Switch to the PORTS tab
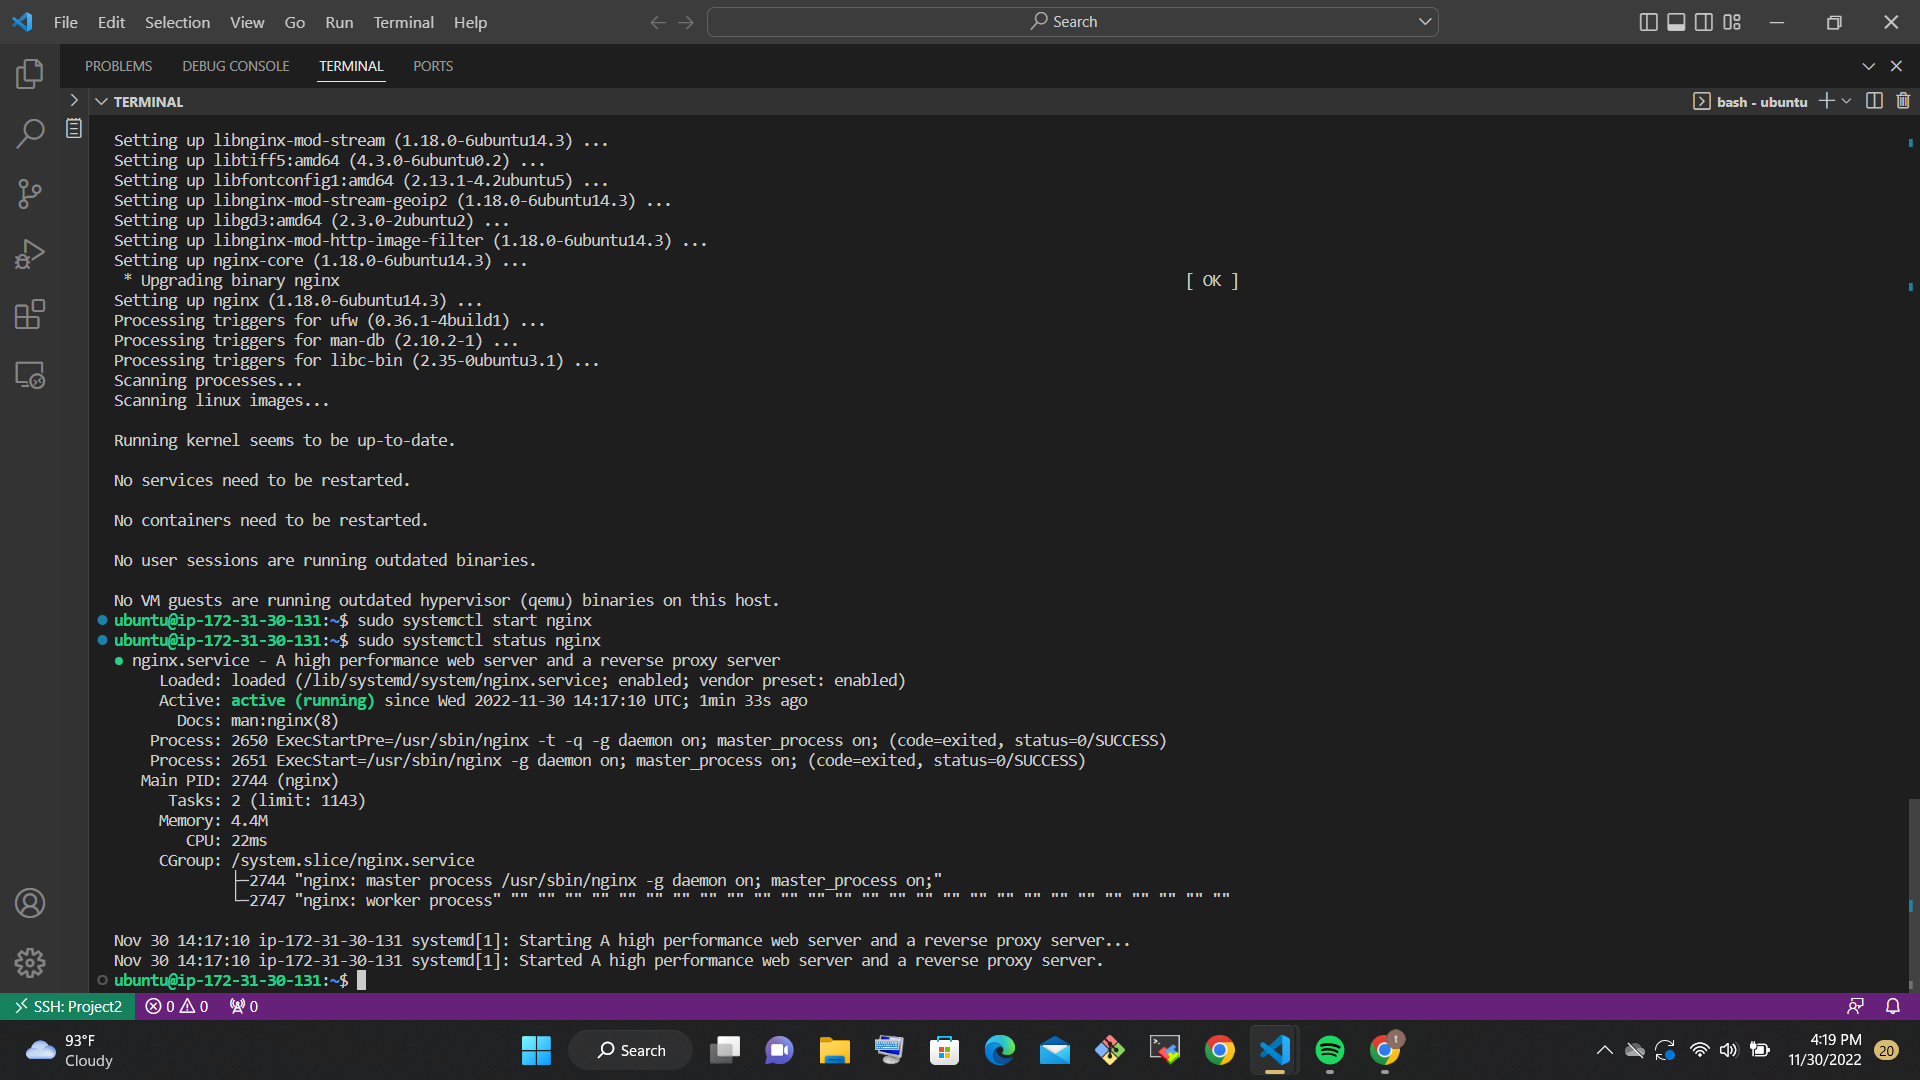Image resolution: width=1920 pixels, height=1080 pixels. pos(433,66)
